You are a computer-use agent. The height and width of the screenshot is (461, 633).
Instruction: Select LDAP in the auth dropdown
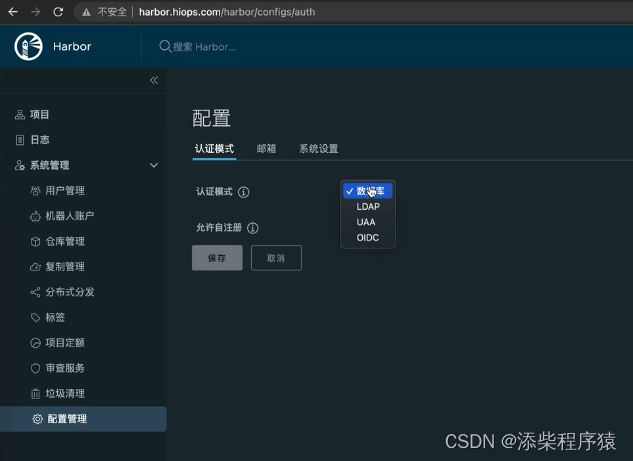pos(368,207)
